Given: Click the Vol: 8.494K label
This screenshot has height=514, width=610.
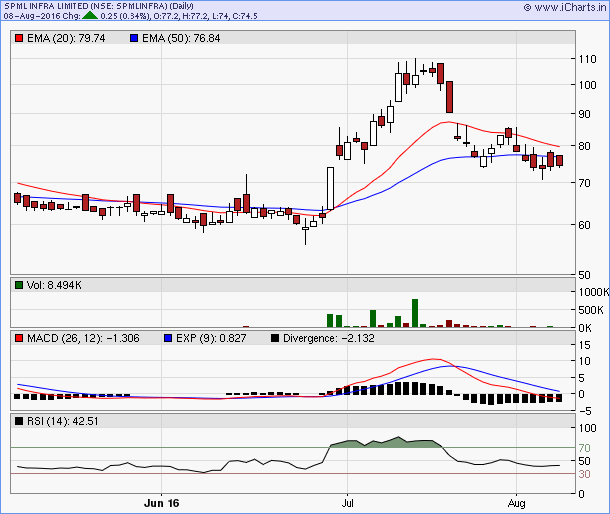Looking at the screenshot, I should (54, 285).
